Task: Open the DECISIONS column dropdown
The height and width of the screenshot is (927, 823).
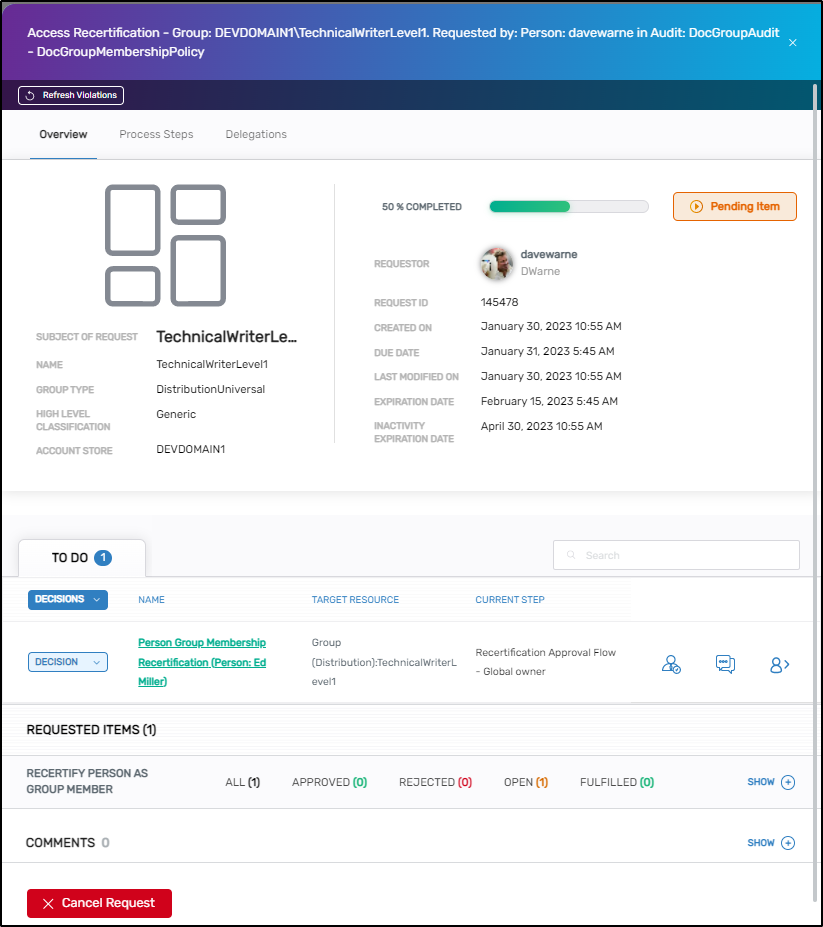Action: click(66, 599)
